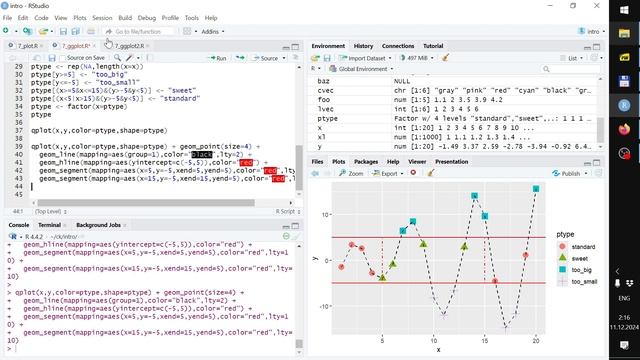The height and width of the screenshot is (360, 640).
Task: Click the Run button
Action: pyautogui.click(x=217, y=58)
